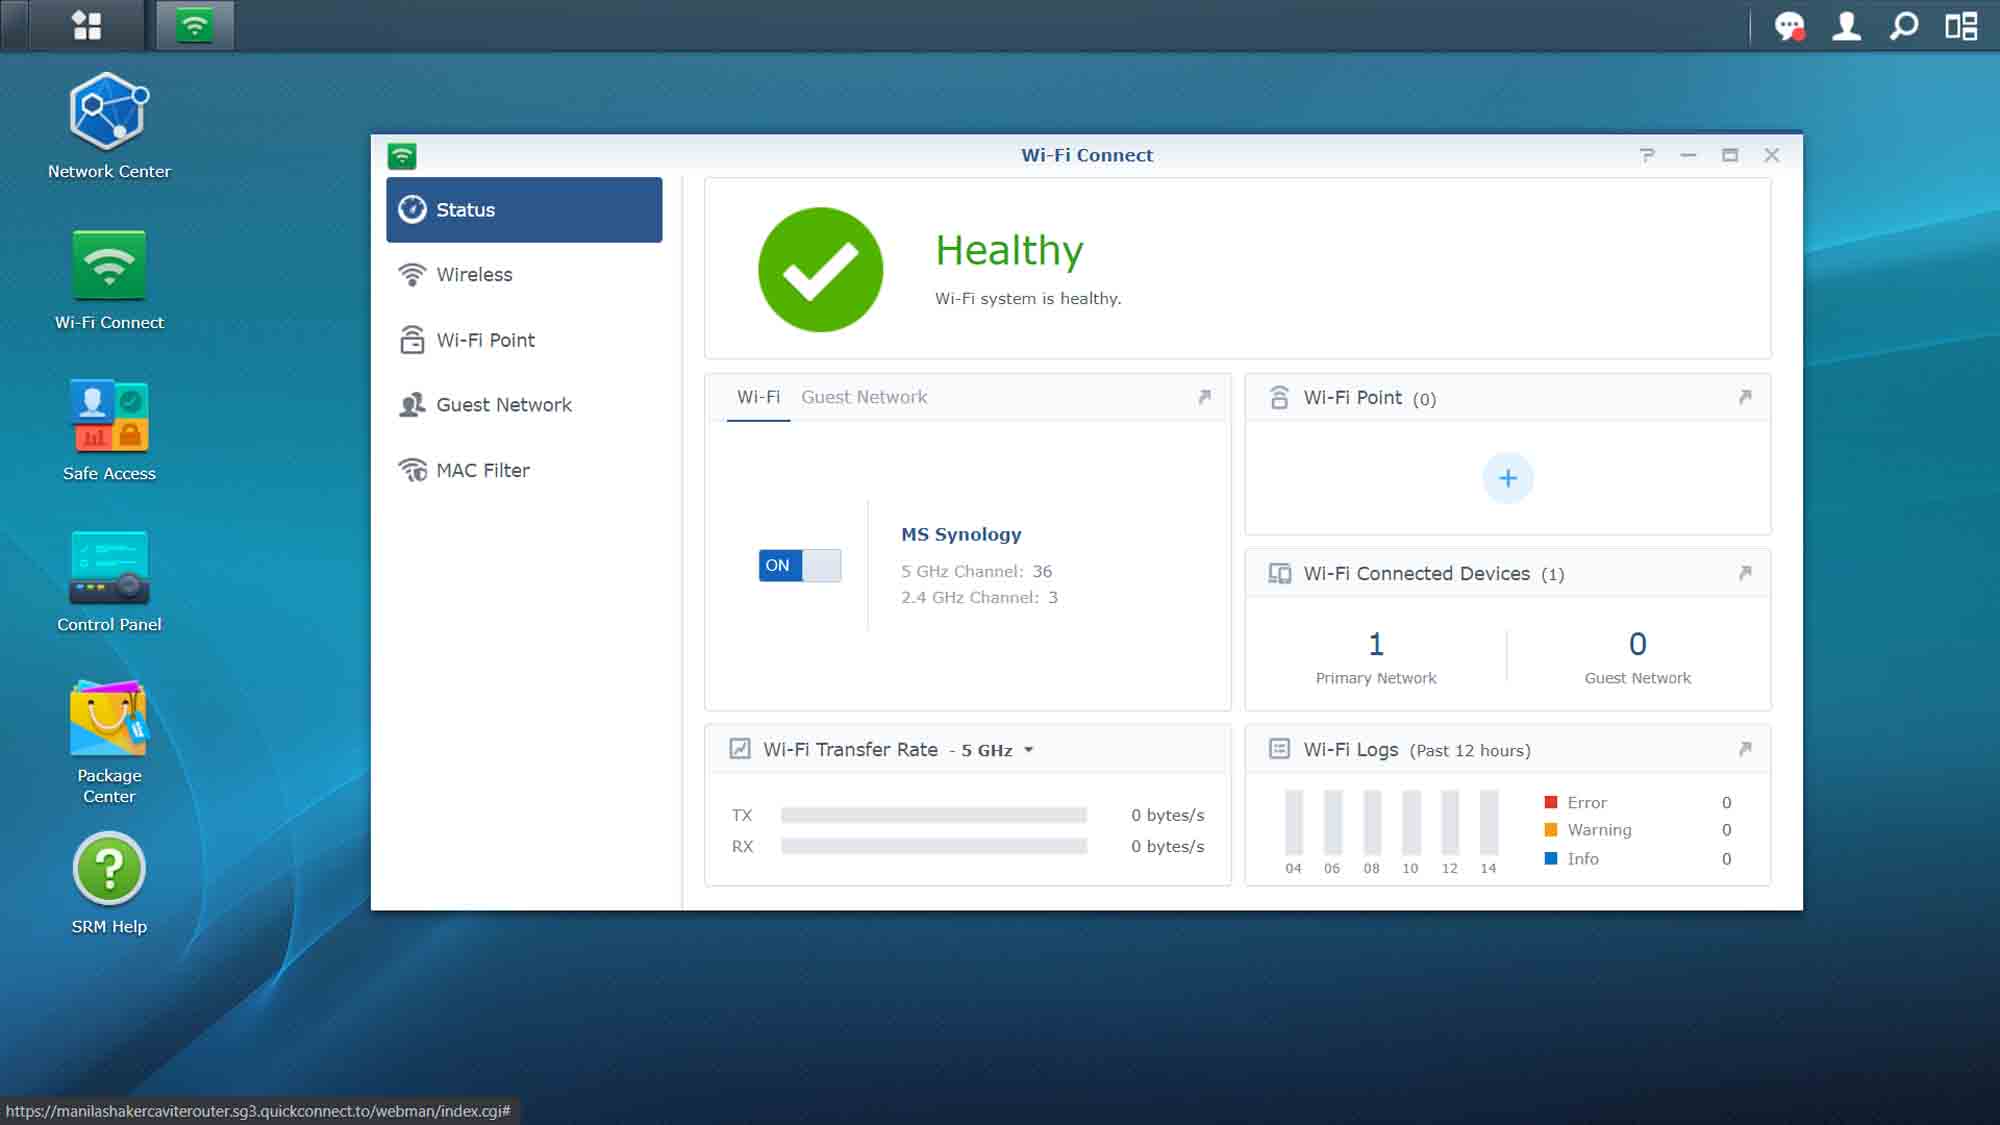This screenshot has height=1125, width=2000.
Task: Click the Wi-Fi Logs list icon
Action: [x=1279, y=749]
